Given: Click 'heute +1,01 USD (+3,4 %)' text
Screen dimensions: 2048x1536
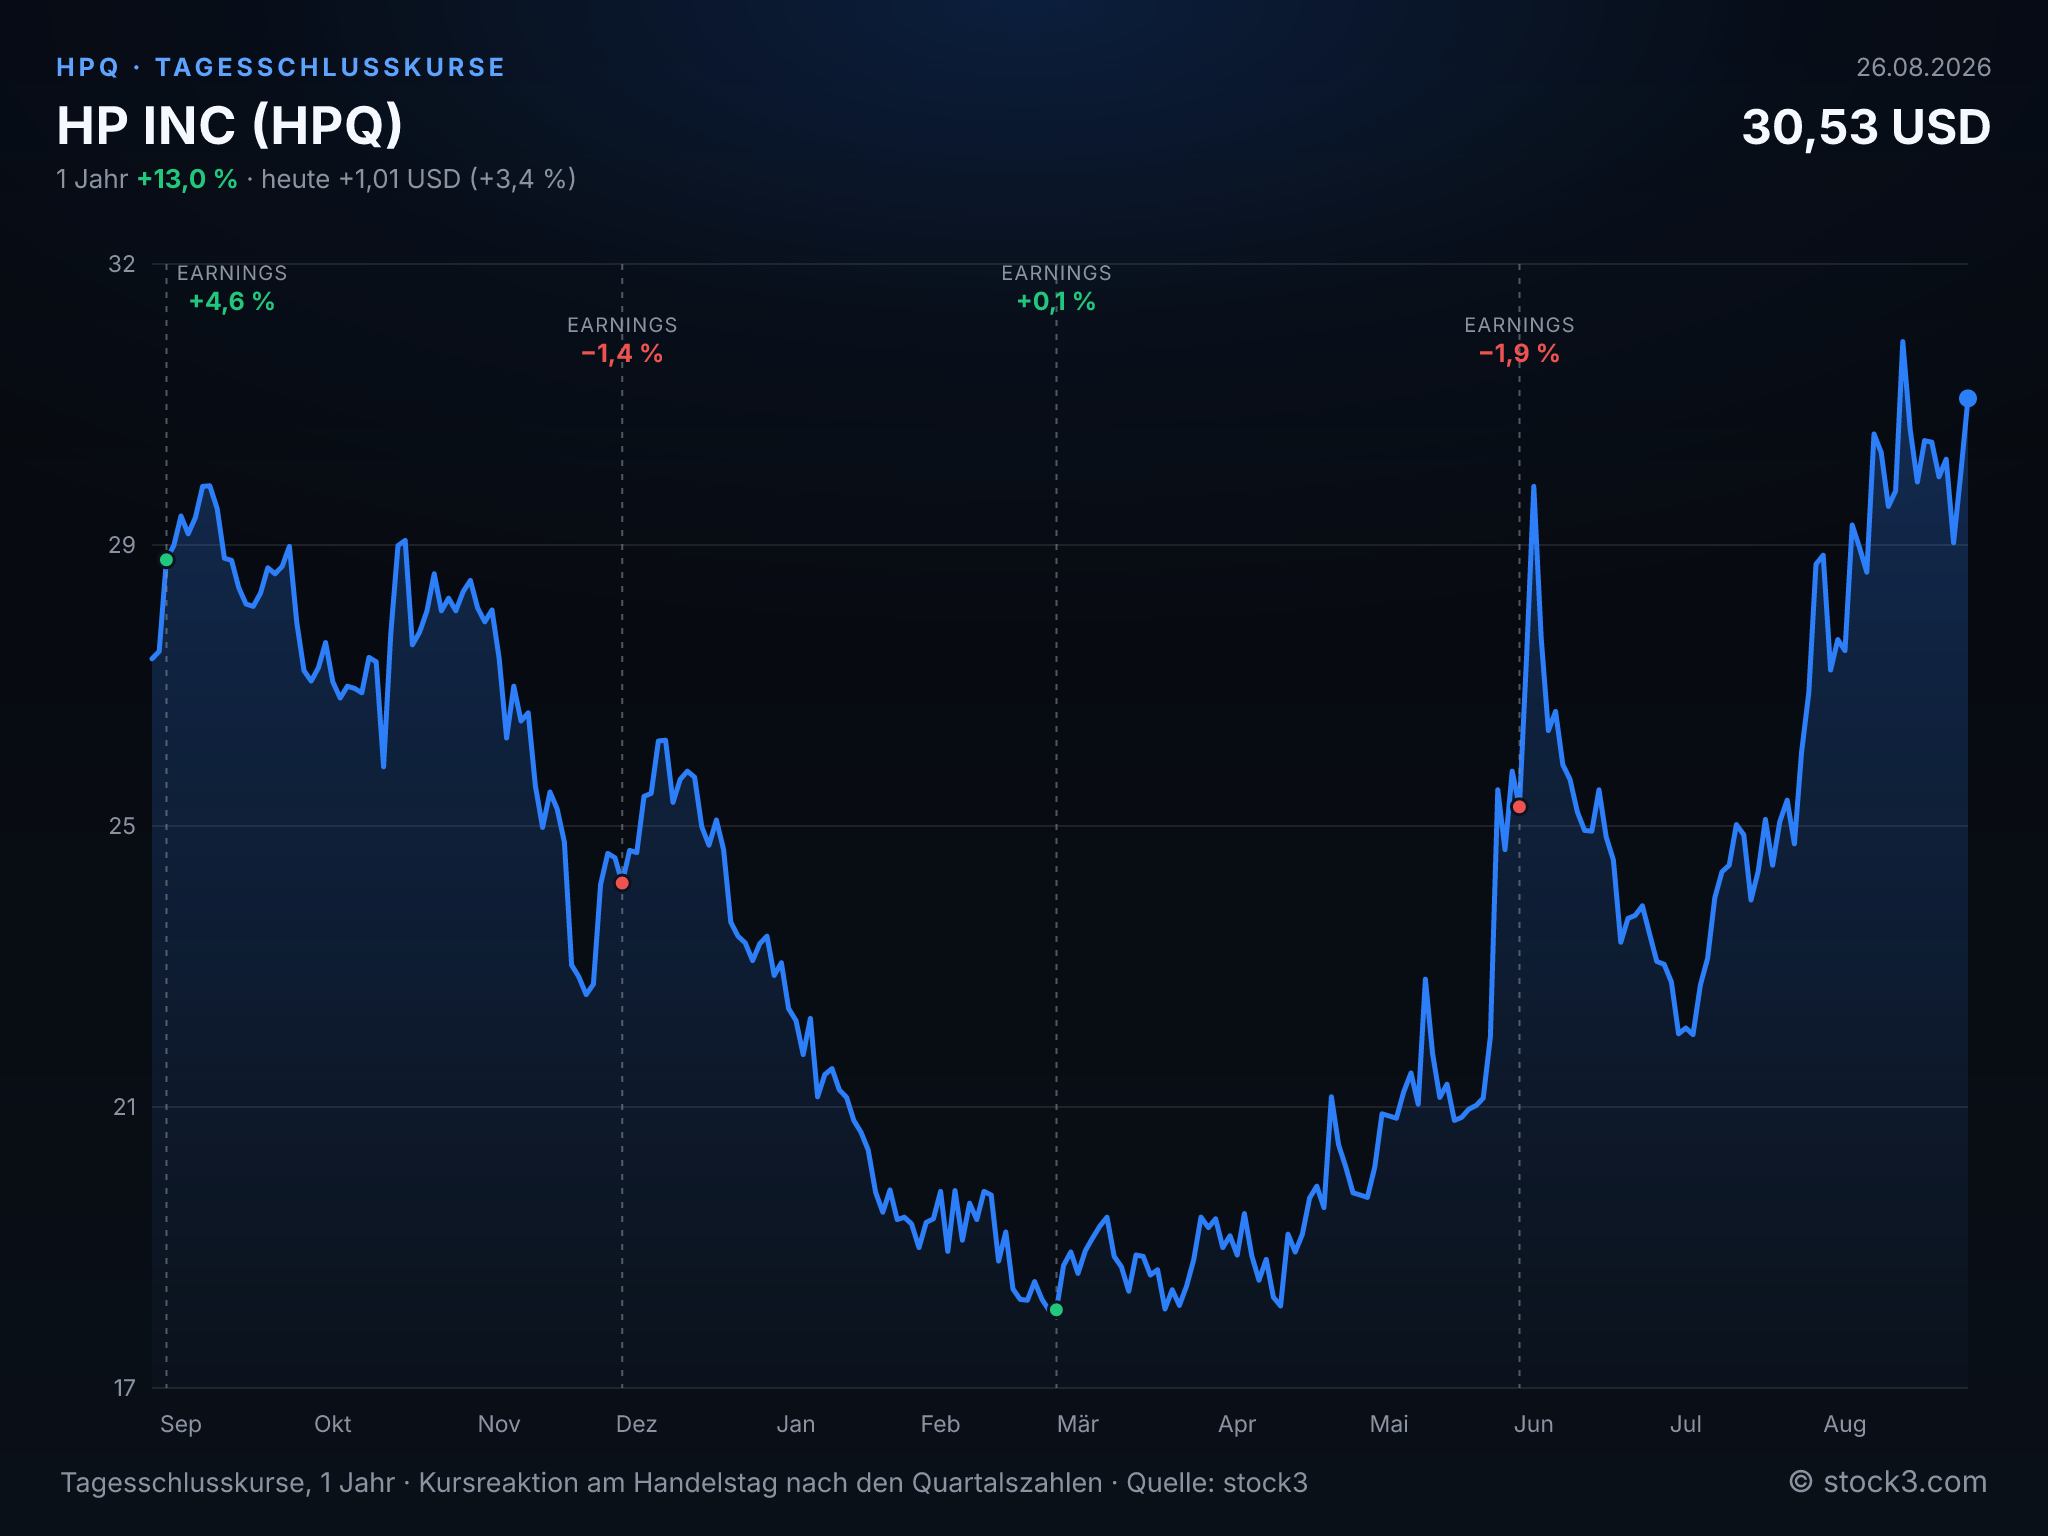Looking at the screenshot, I should (x=418, y=179).
